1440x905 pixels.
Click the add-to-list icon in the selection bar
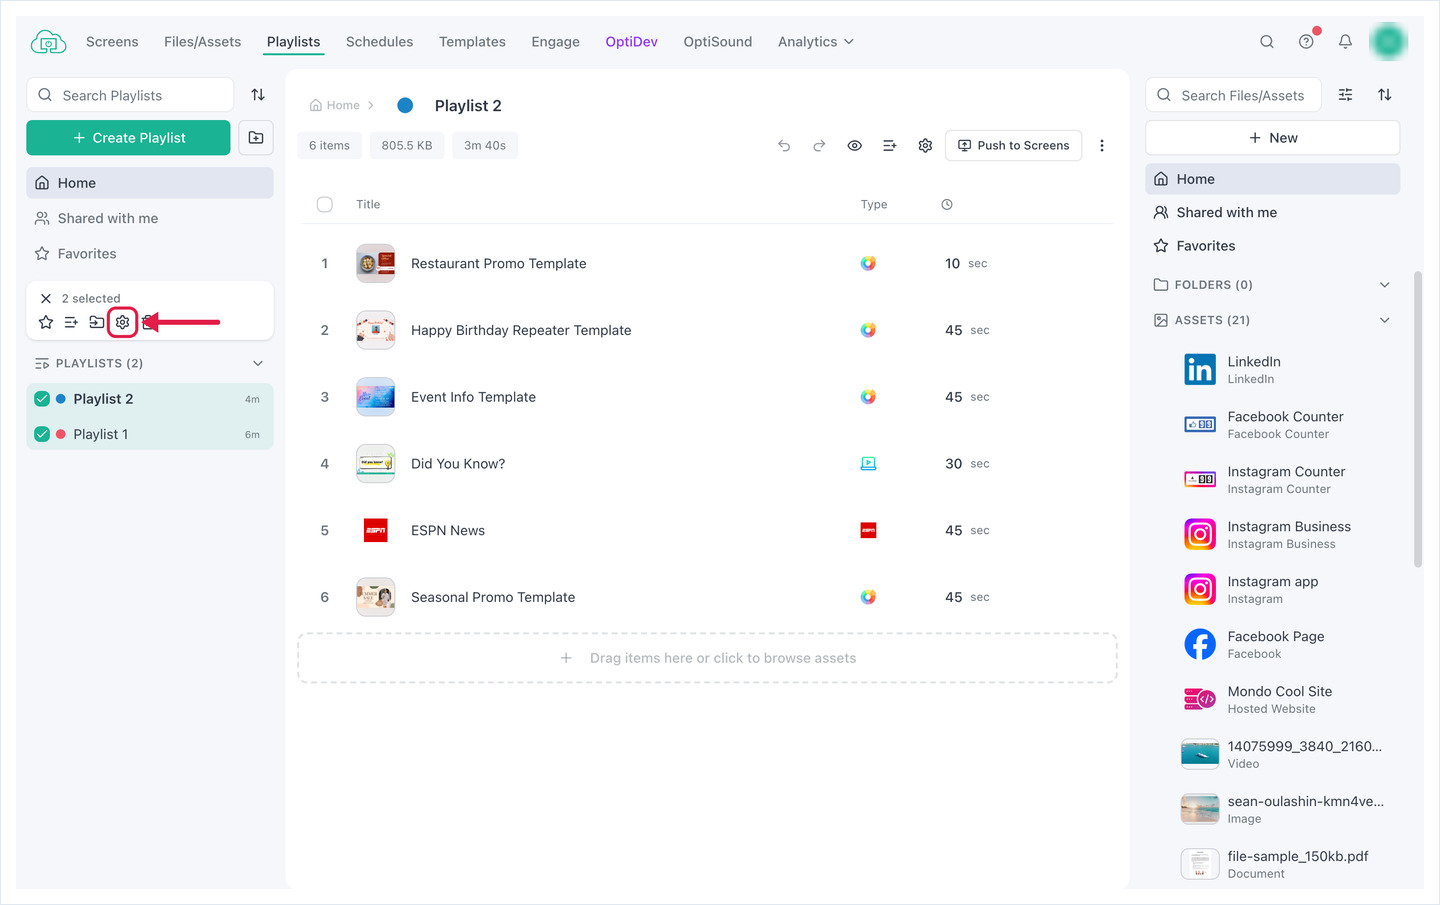coord(71,322)
